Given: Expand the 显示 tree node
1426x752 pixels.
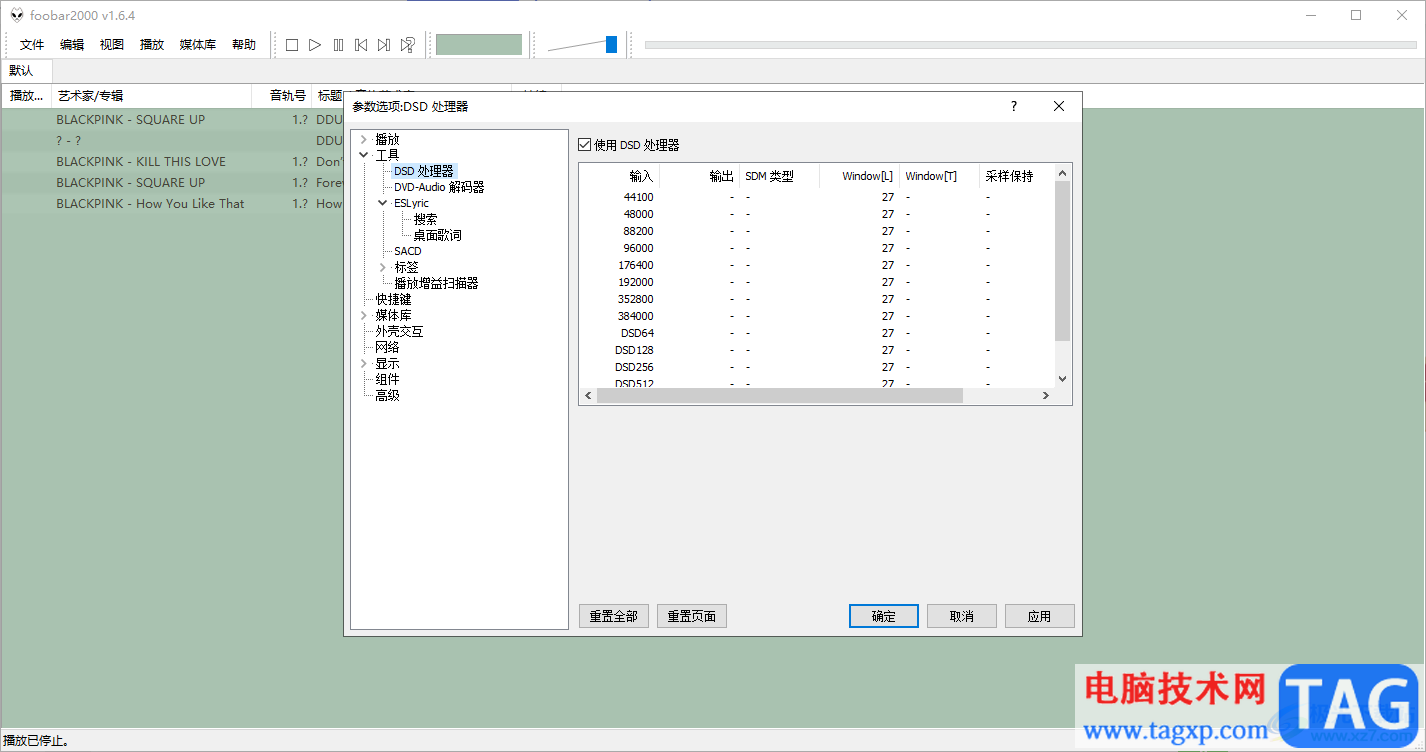Looking at the screenshot, I should (364, 363).
